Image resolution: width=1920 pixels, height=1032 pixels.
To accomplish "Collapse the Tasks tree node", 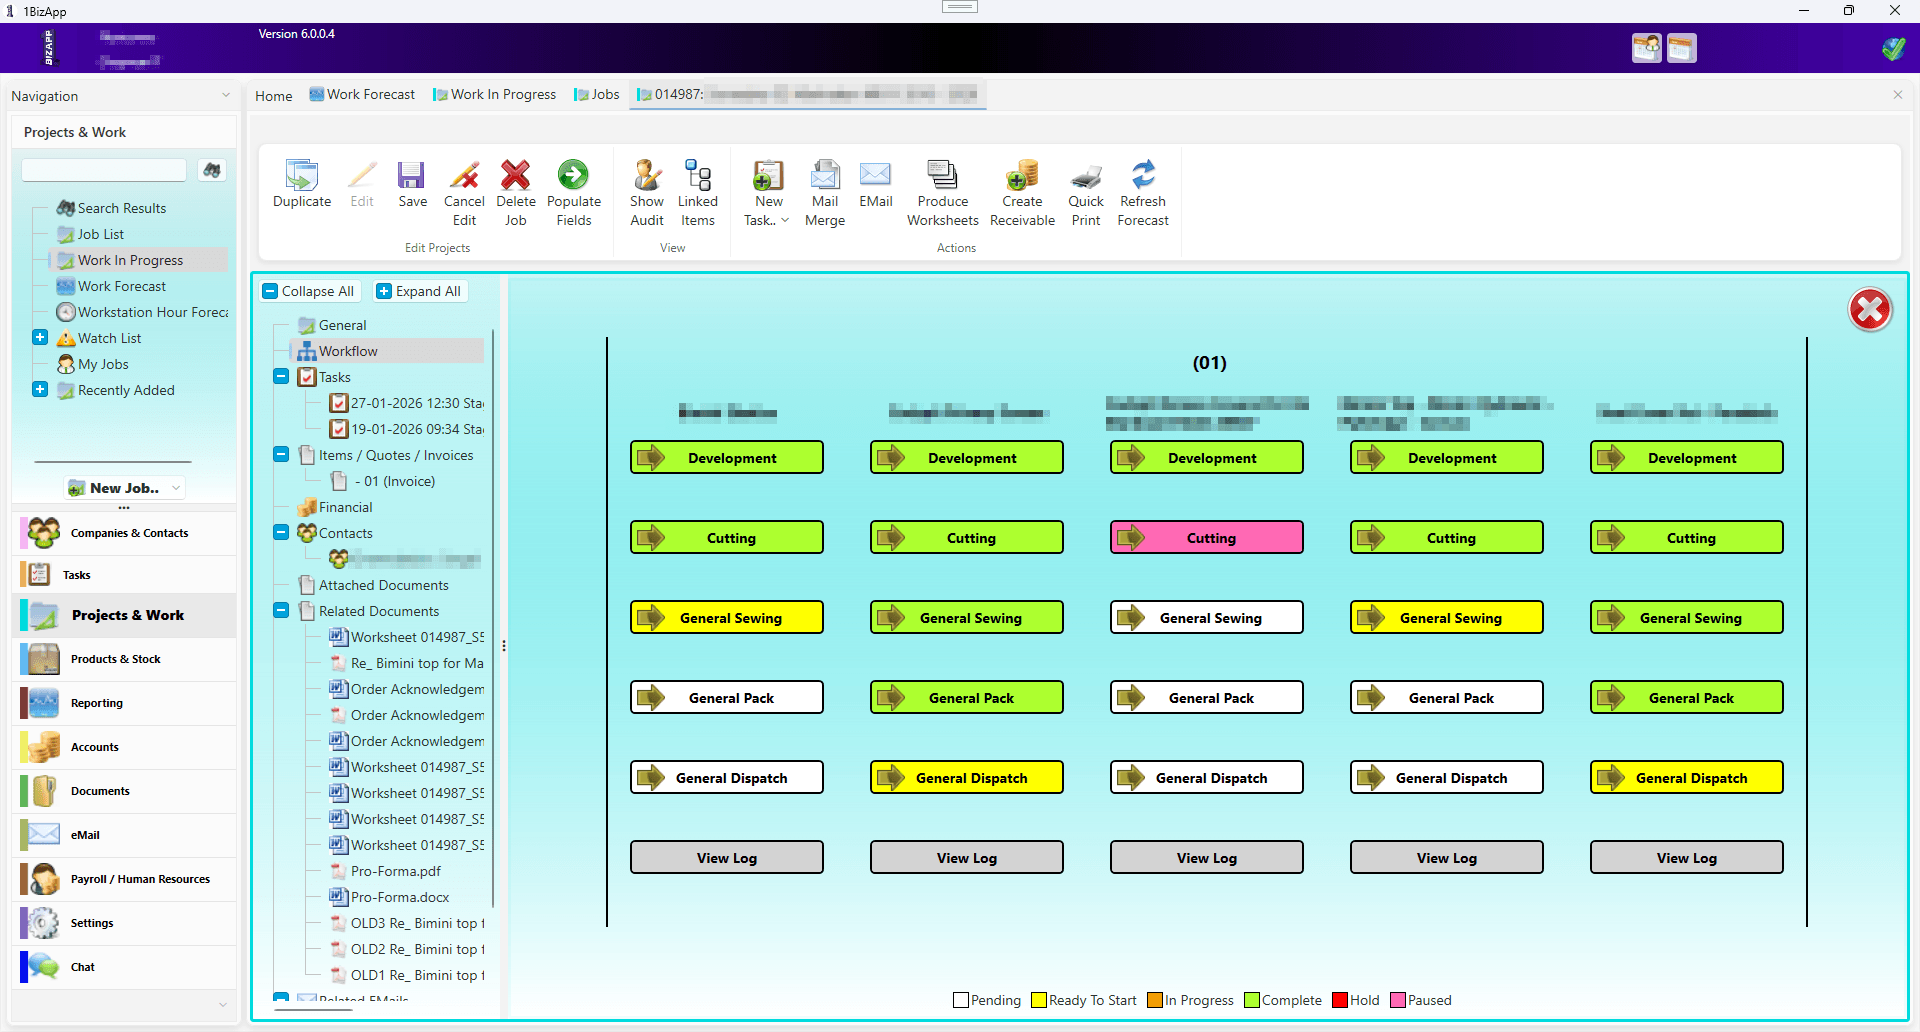I will point(281,377).
